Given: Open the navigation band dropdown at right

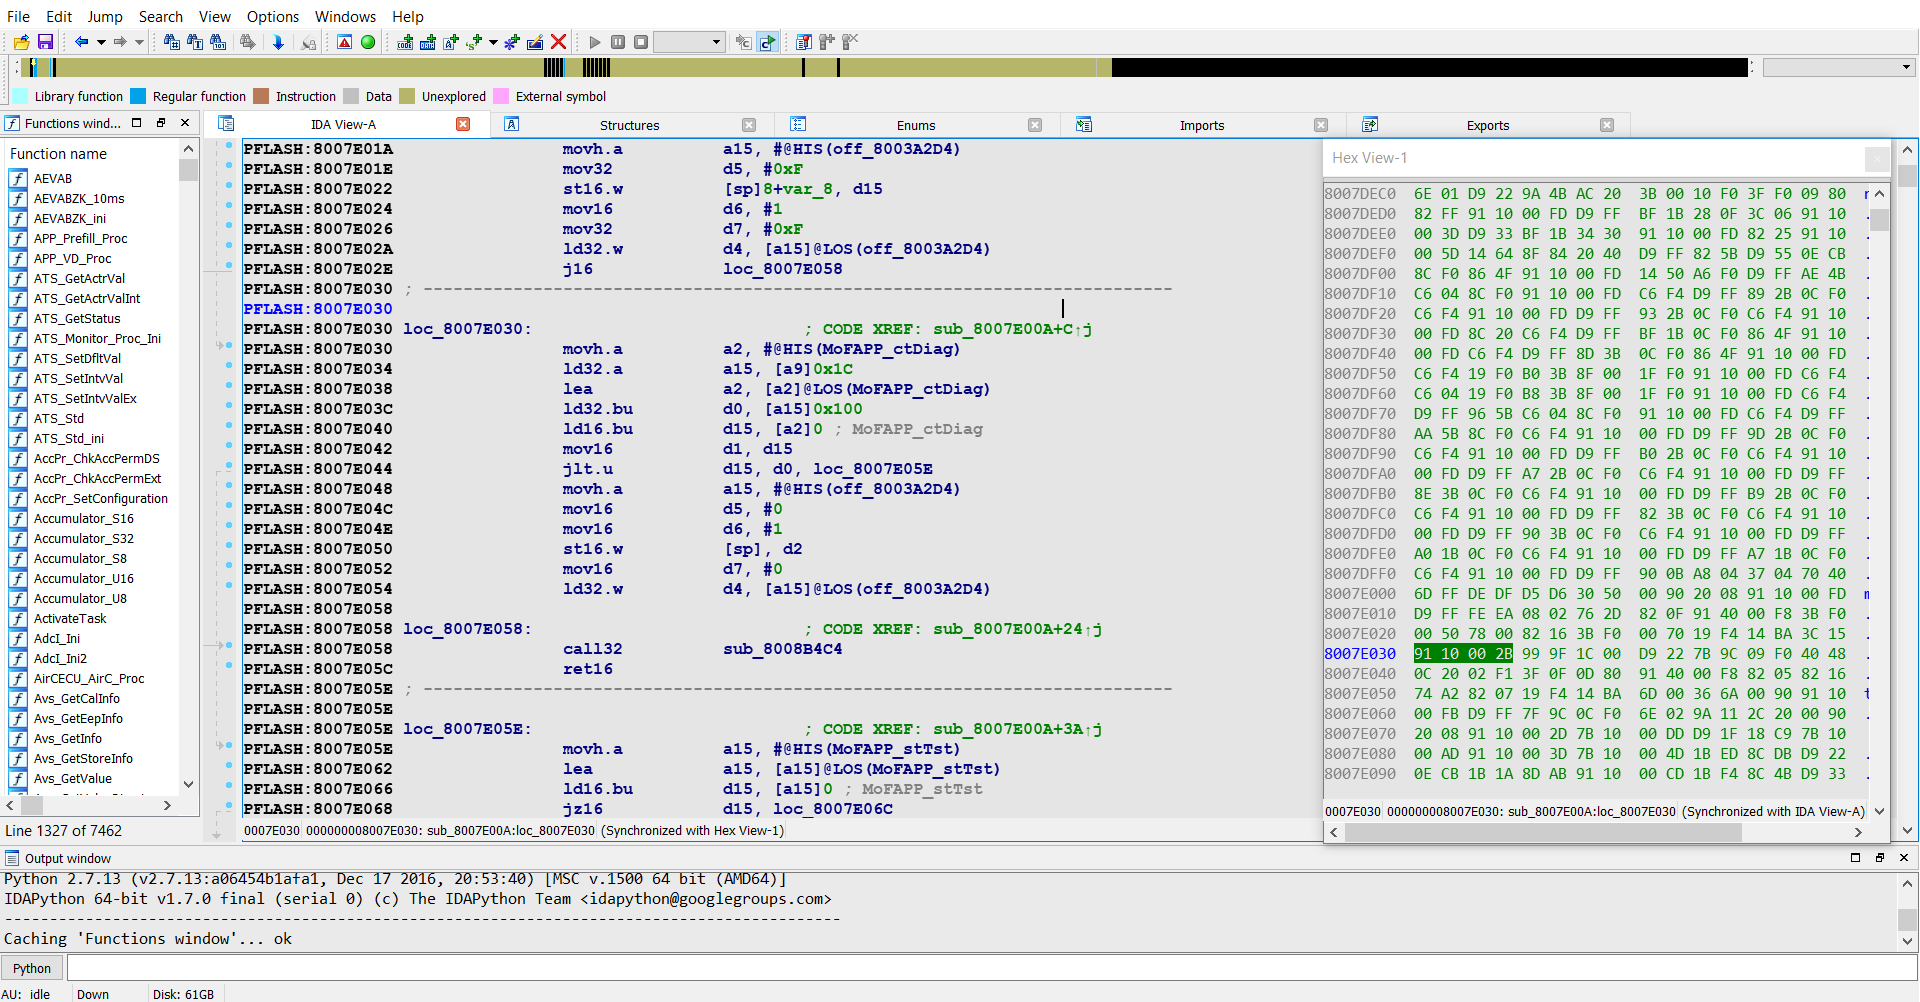Looking at the screenshot, I should (1906, 67).
